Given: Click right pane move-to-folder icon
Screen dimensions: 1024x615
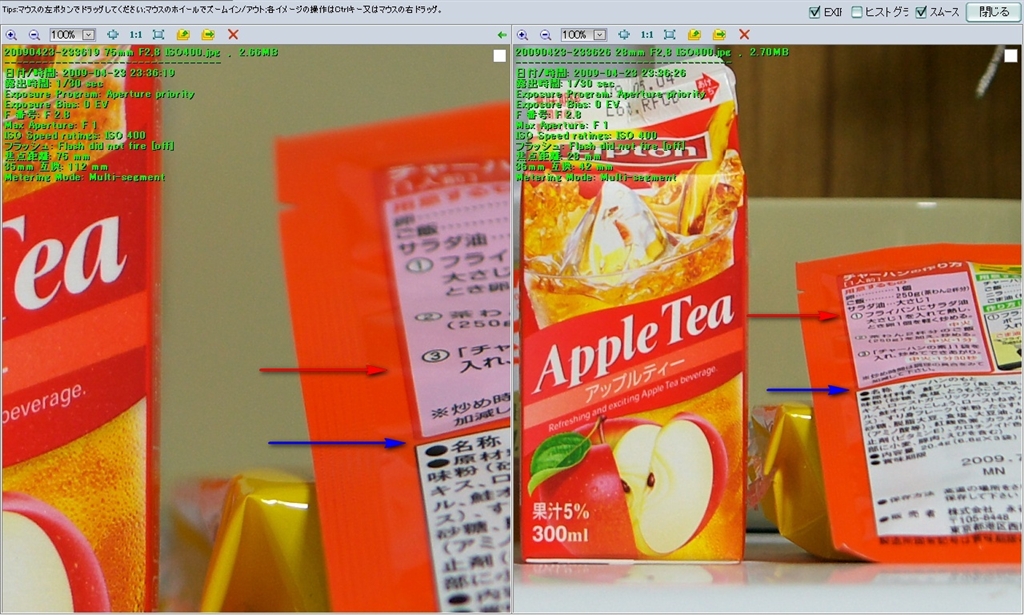Looking at the screenshot, I should (719, 35).
